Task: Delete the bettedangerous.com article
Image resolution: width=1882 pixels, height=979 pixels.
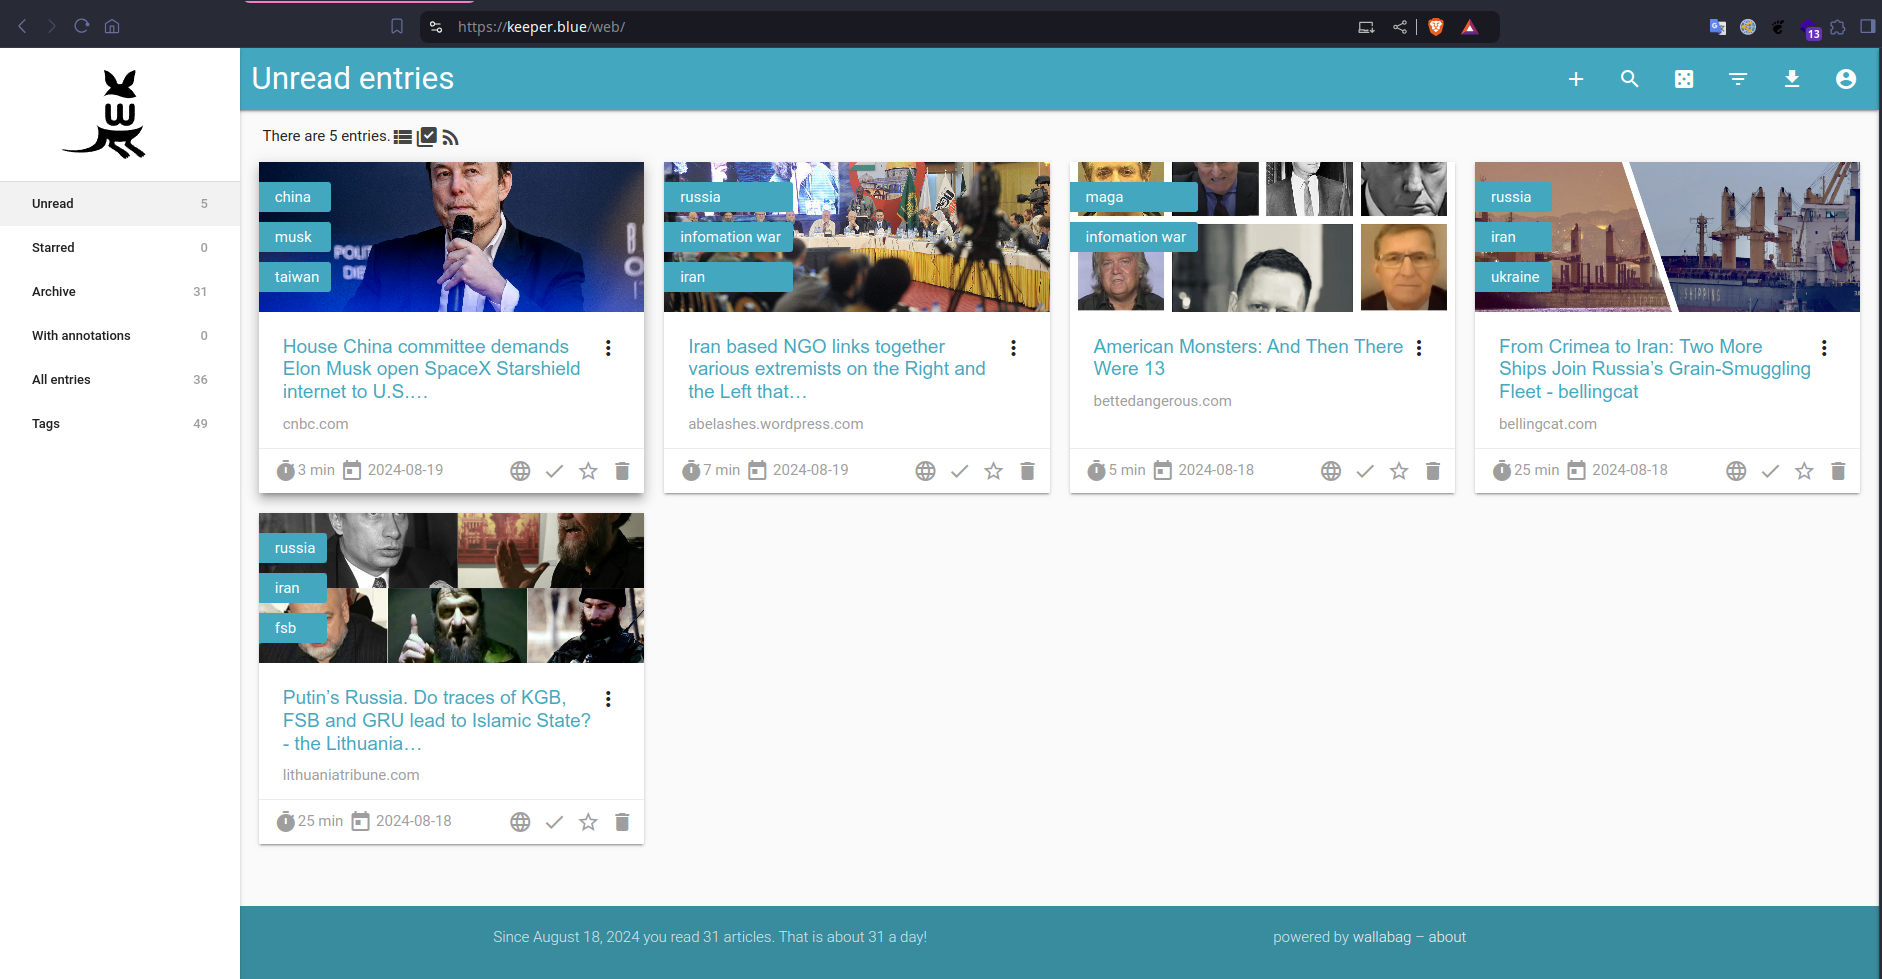Action: 1433,471
